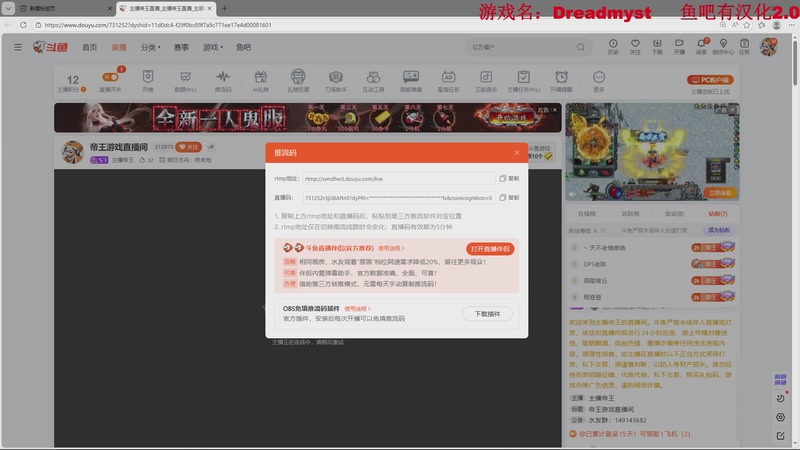The image size is (800, 450).
Task: Go to 首页 in the nav bar
Action: tap(89, 47)
